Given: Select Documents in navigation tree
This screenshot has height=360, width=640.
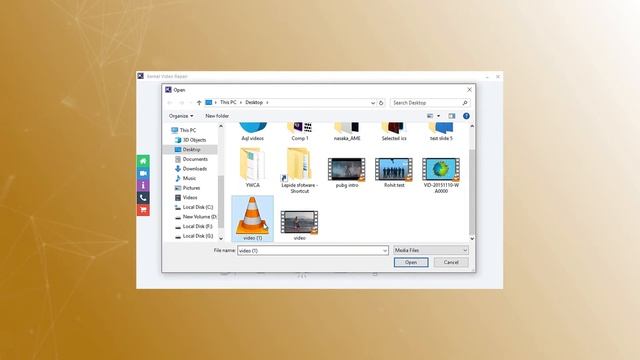Looking at the screenshot, I should [x=195, y=159].
